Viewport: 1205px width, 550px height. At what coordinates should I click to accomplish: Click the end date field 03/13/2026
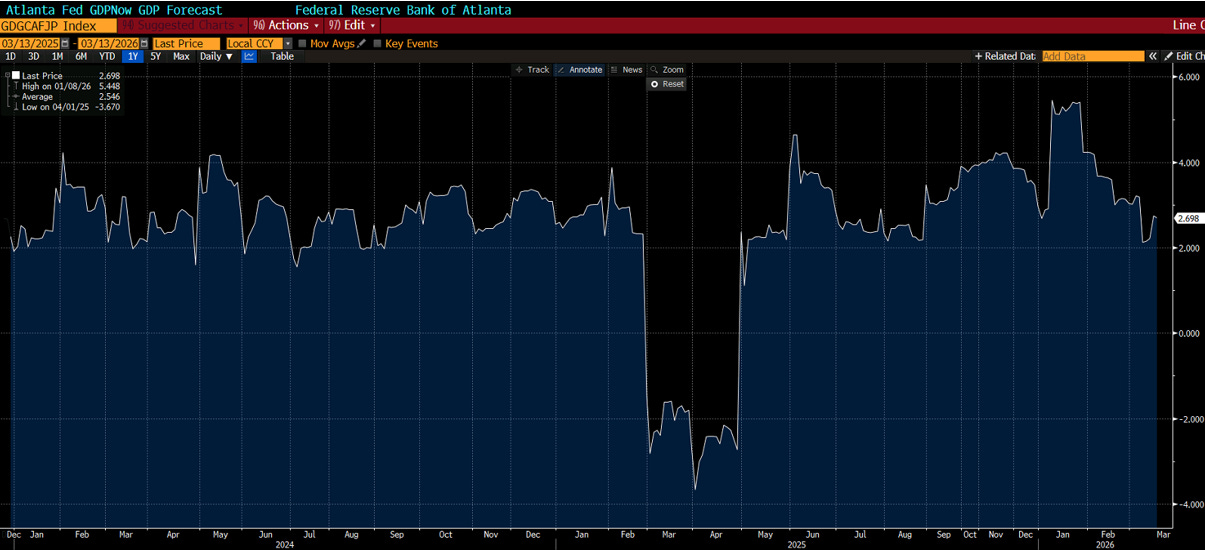(110, 43)
